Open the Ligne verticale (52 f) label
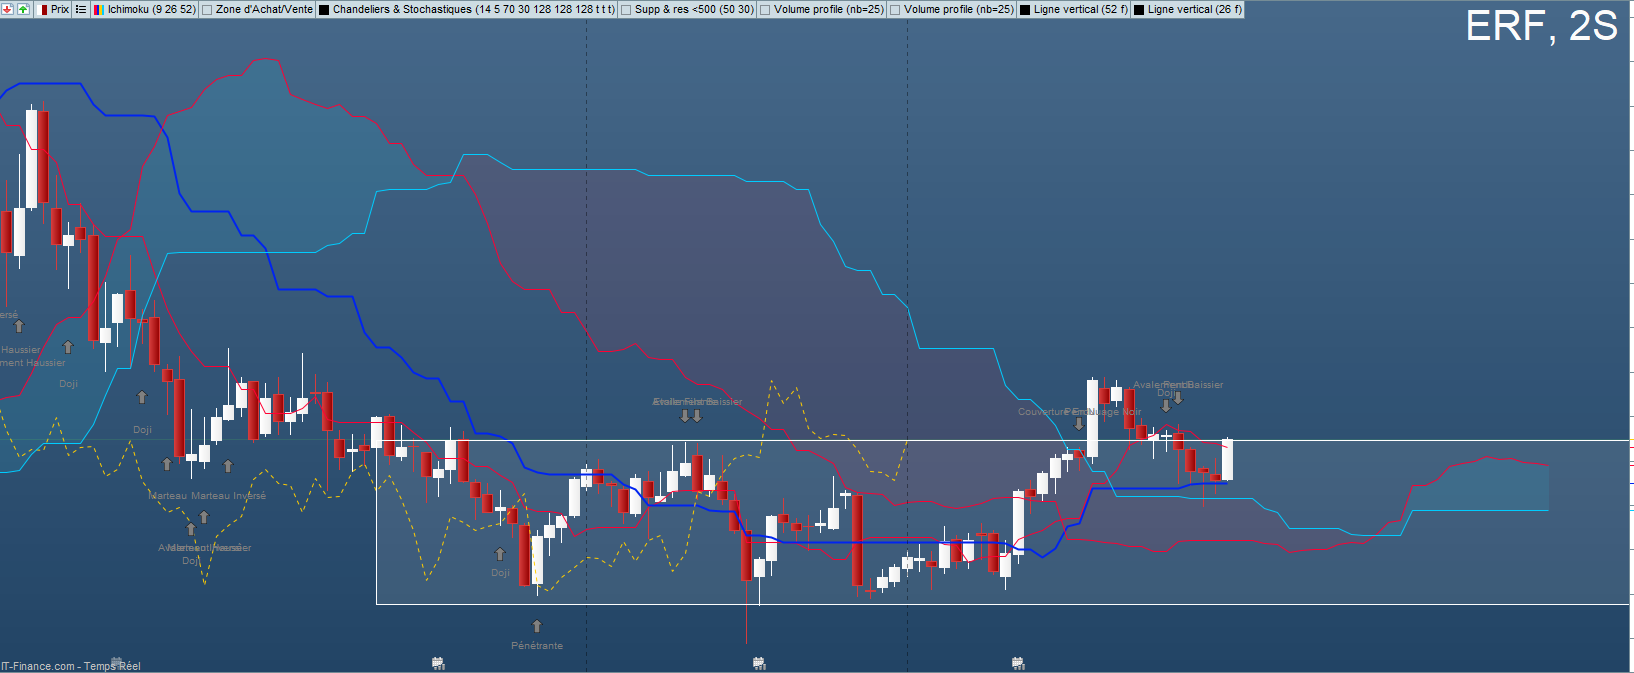1634x673 pixels. coord(1080,9)
